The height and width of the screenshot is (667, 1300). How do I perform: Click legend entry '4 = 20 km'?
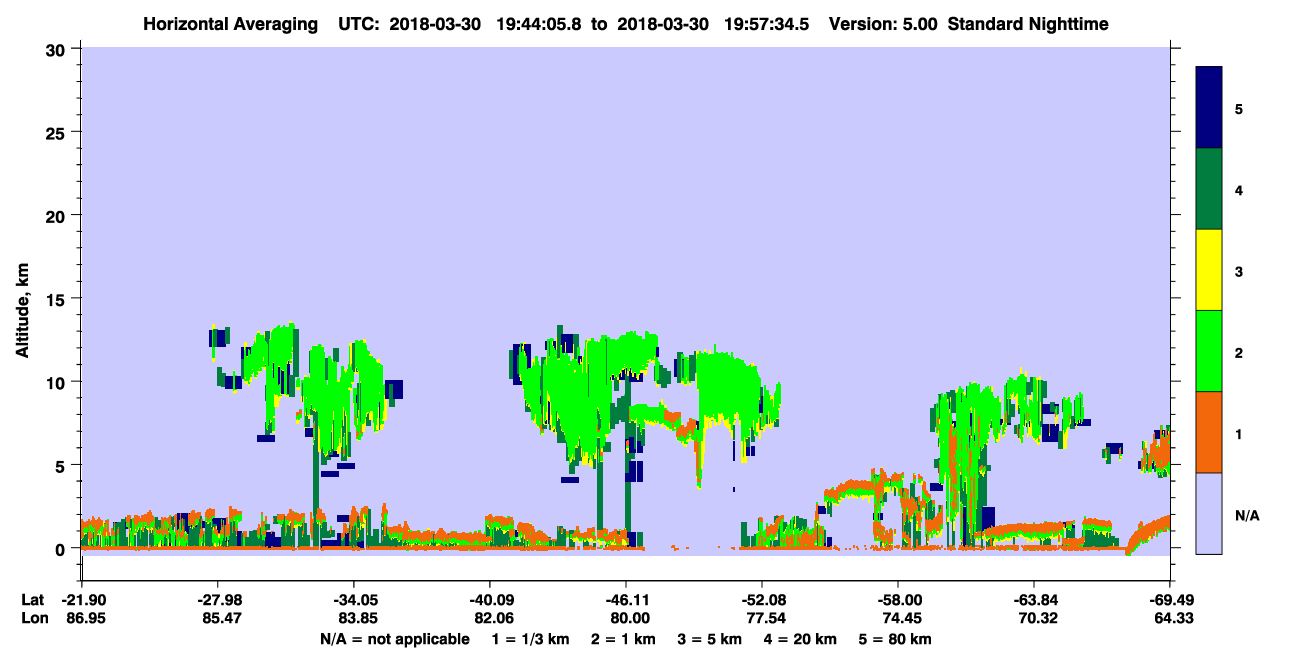[803, 639]
